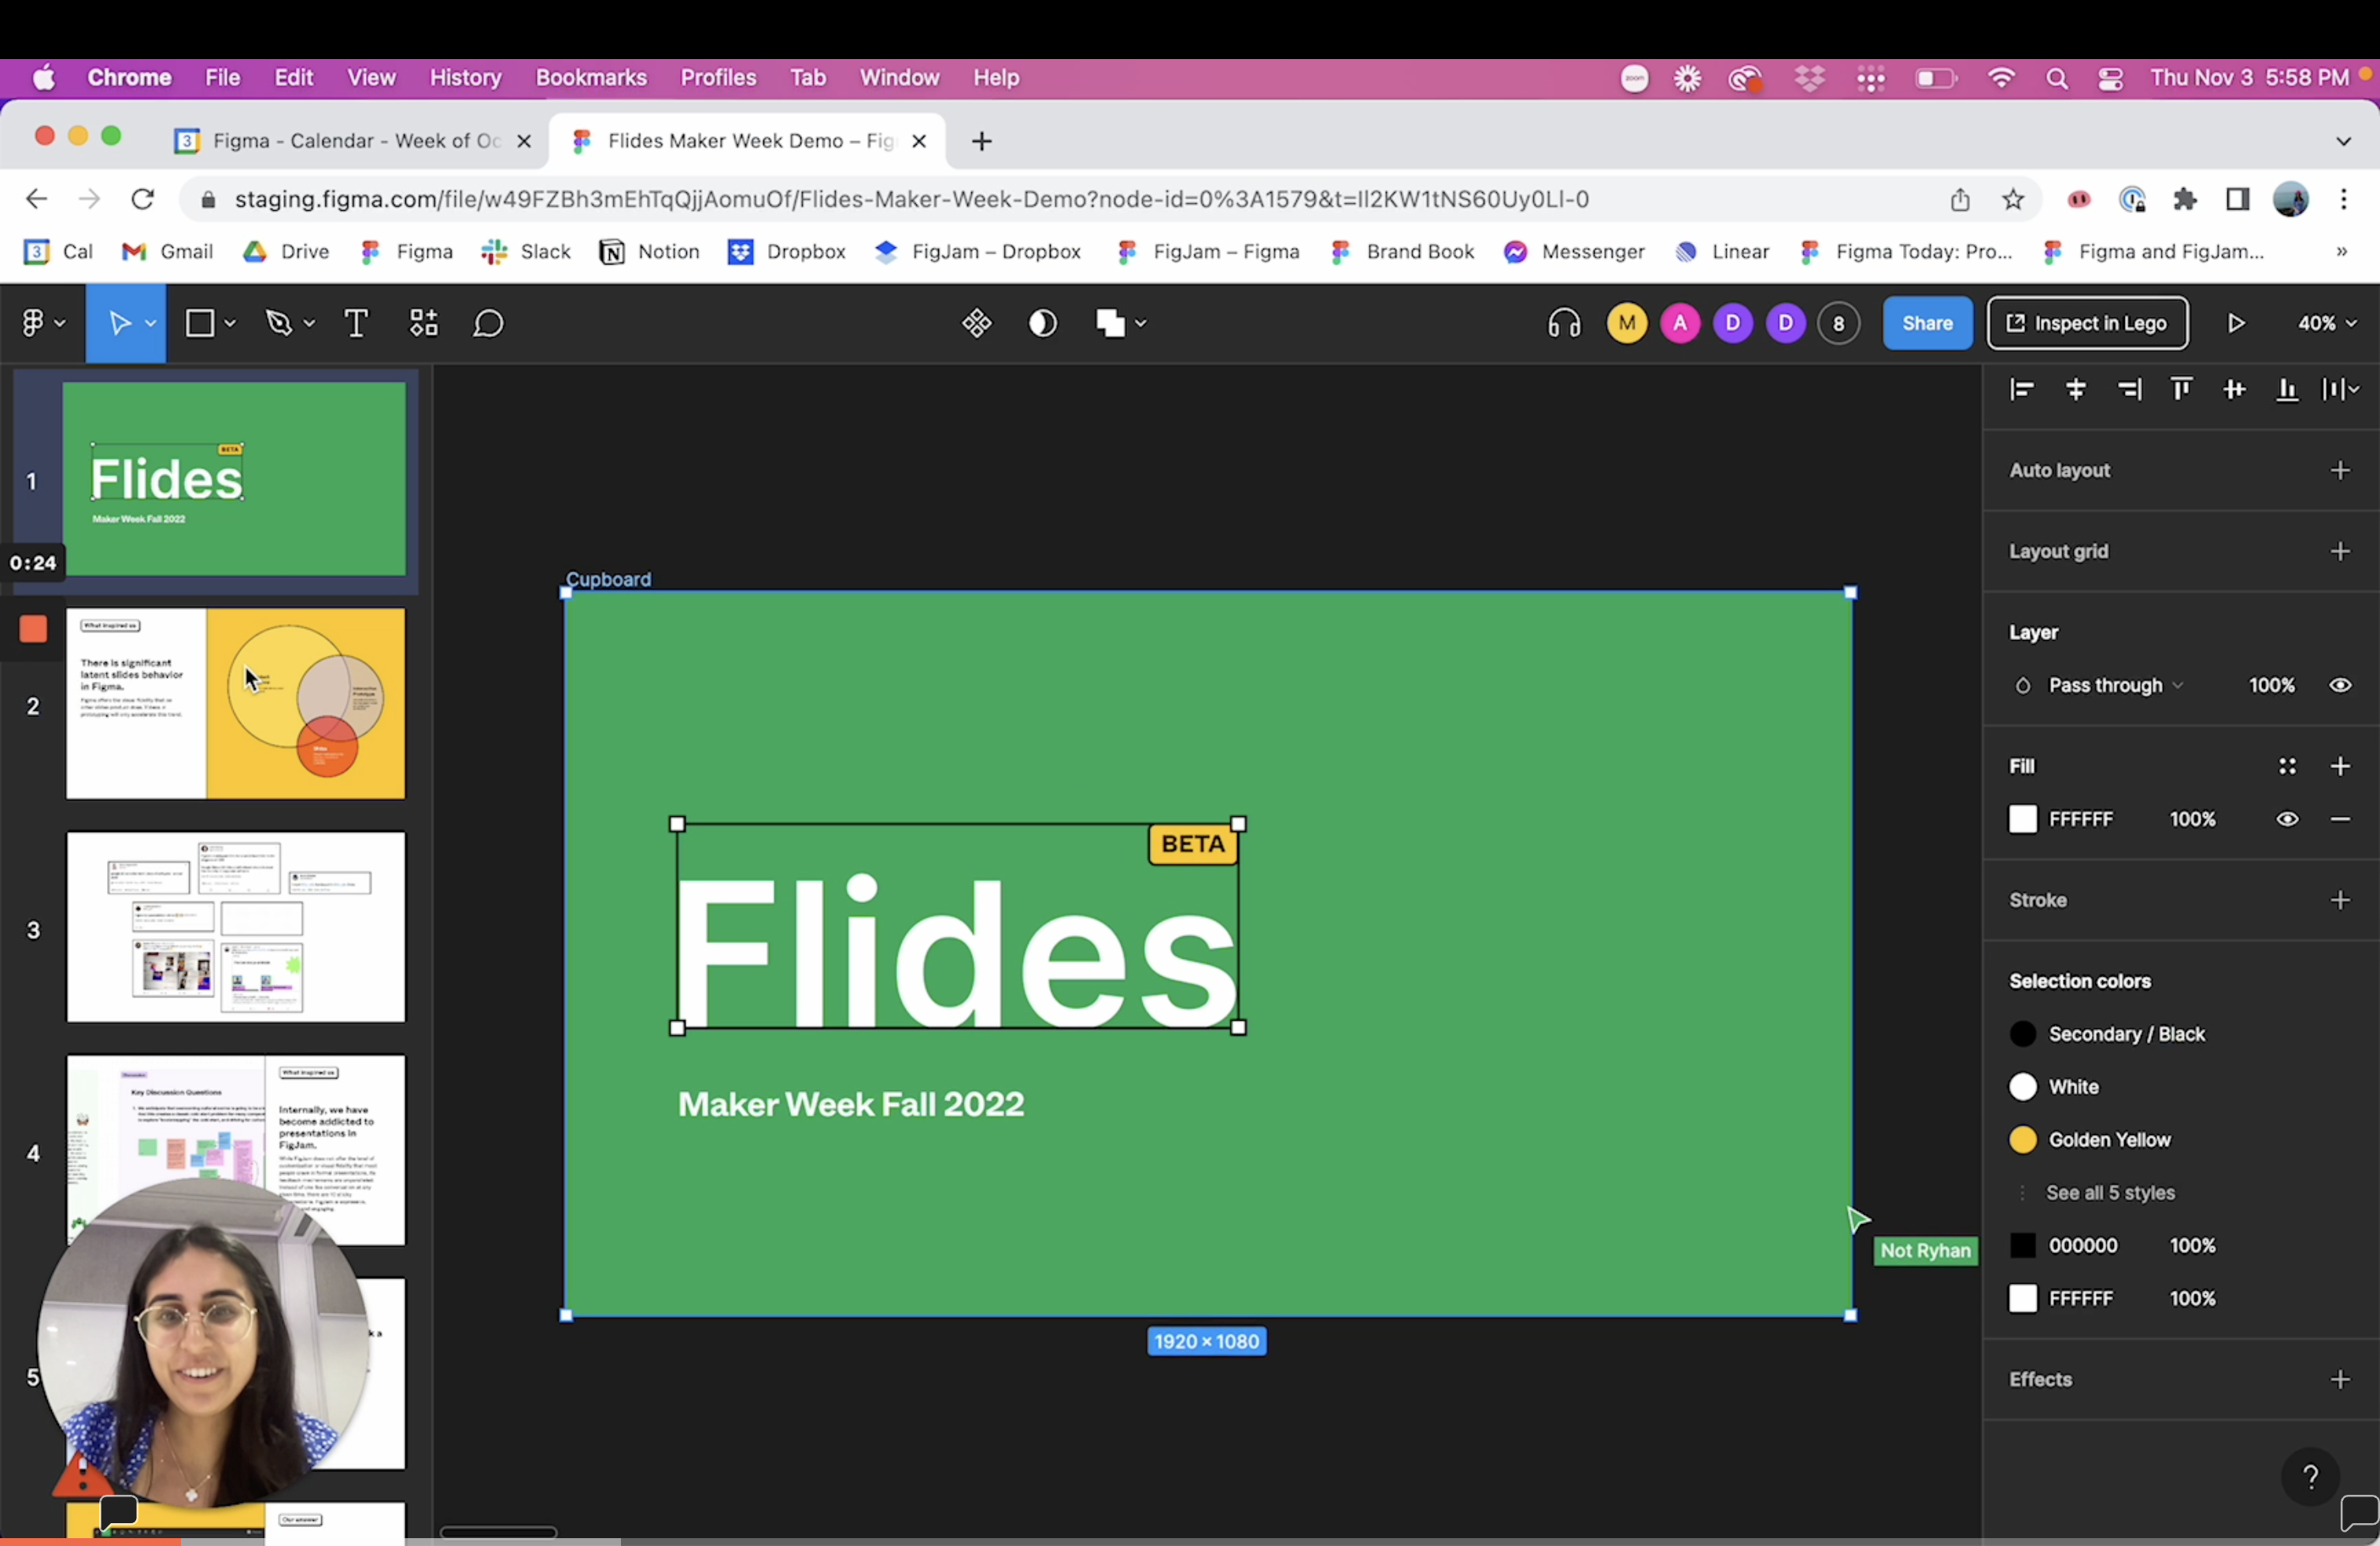
Task: Open the Frame tool shape dropdown
Action: [x=230, y=323]
